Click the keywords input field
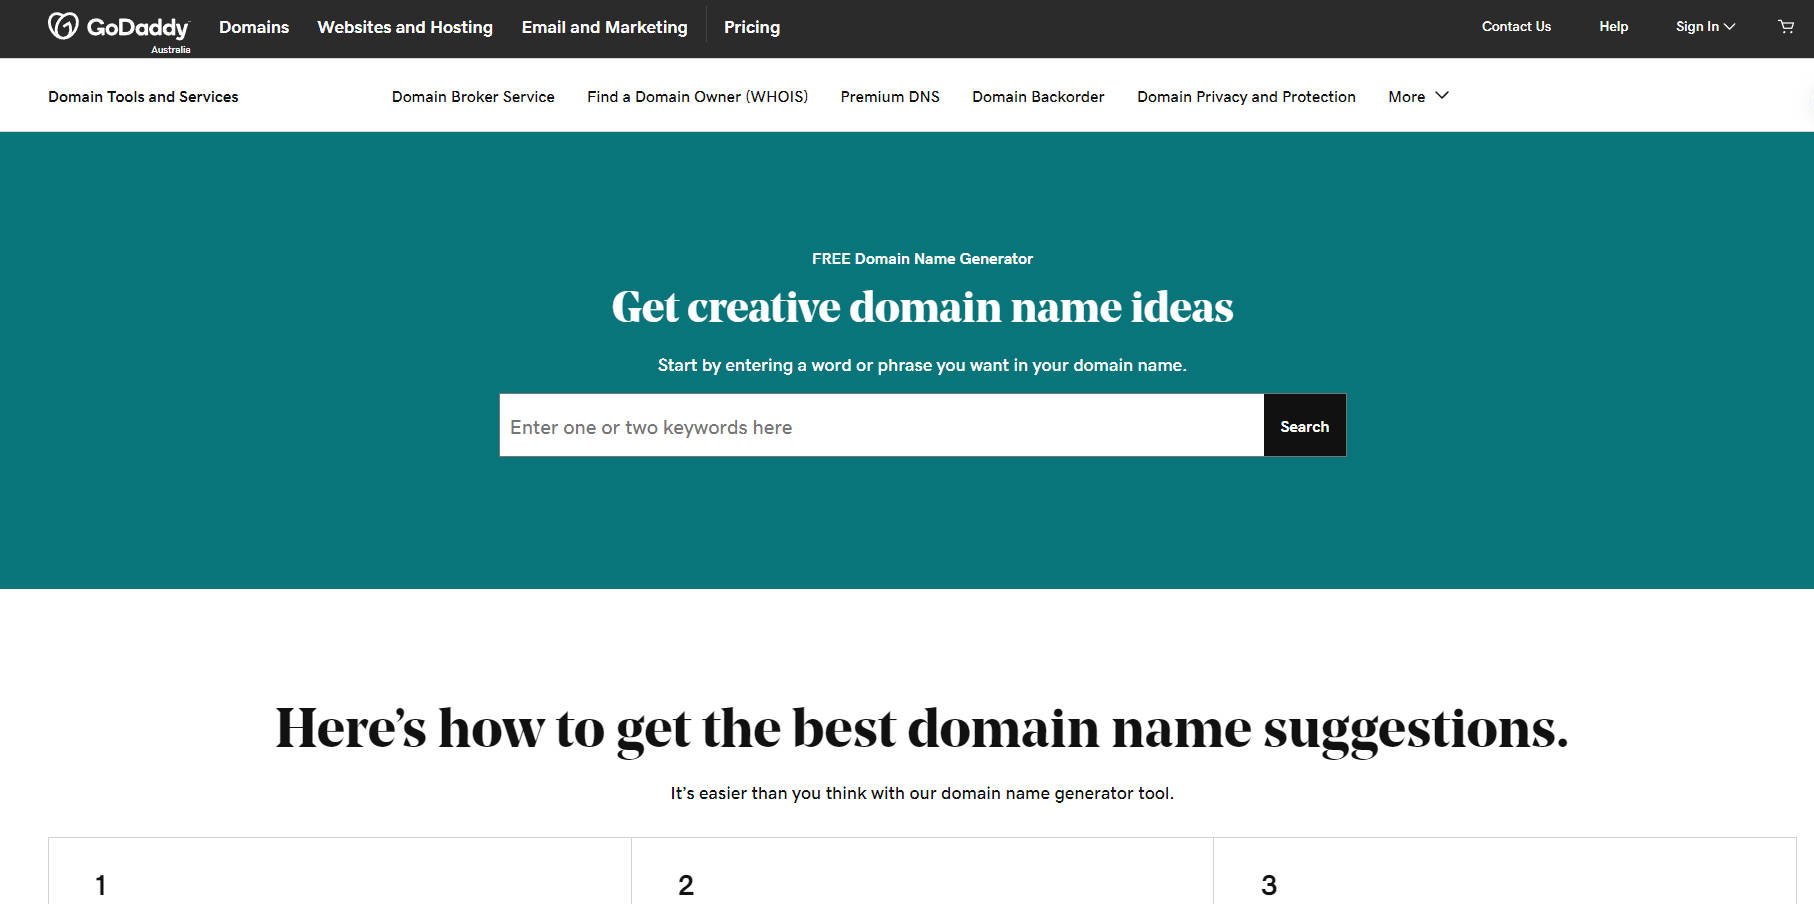The height and width of the screenshot is (904, 1814). pos(880,425)
